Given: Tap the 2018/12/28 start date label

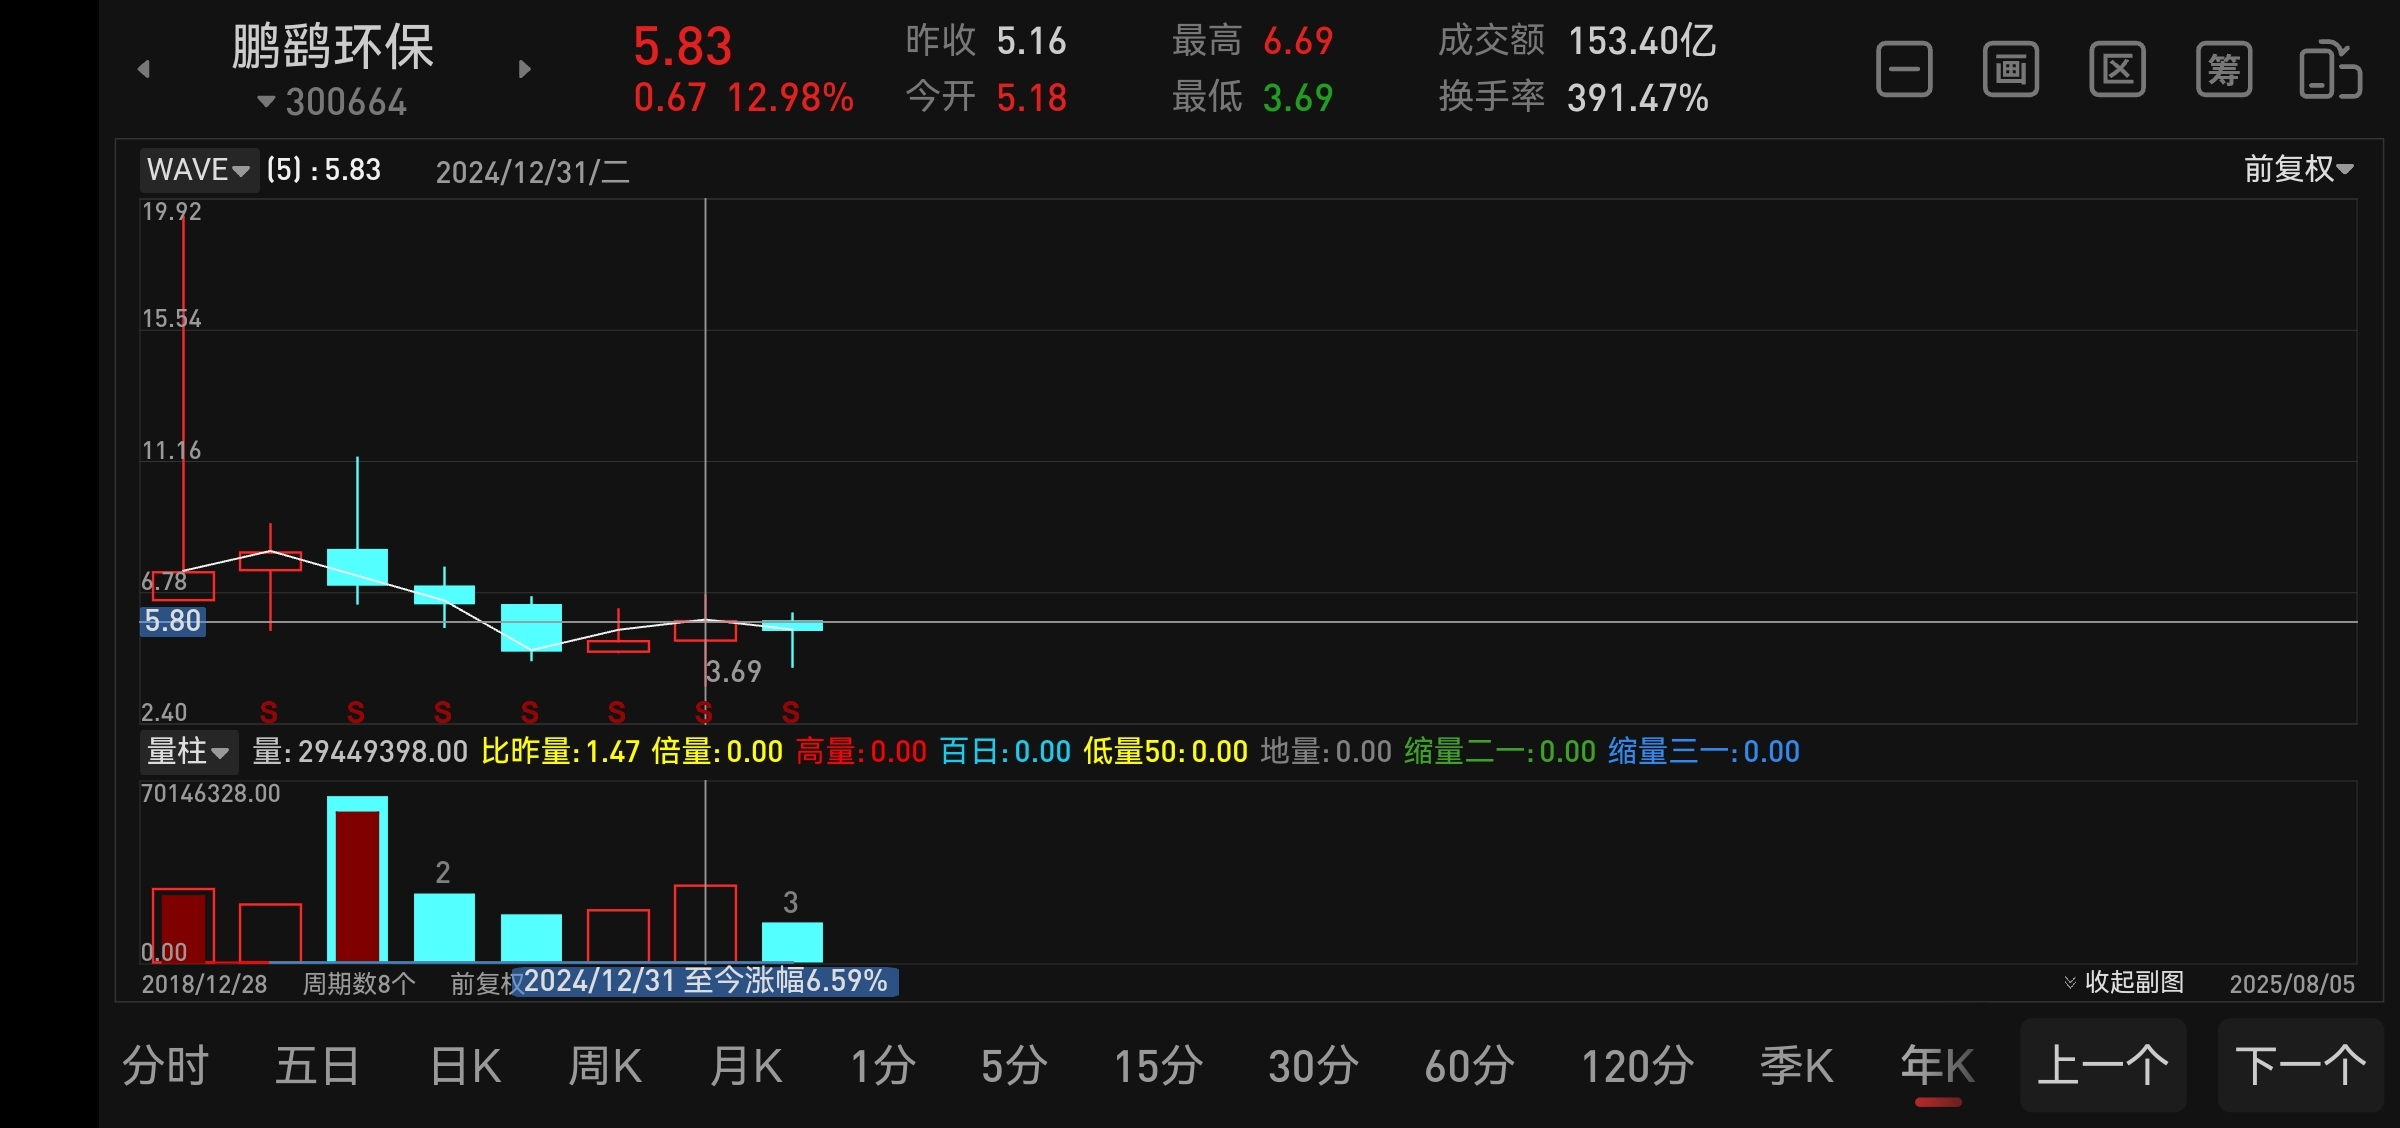Looking at the screenshot, I should pos(204,984).
